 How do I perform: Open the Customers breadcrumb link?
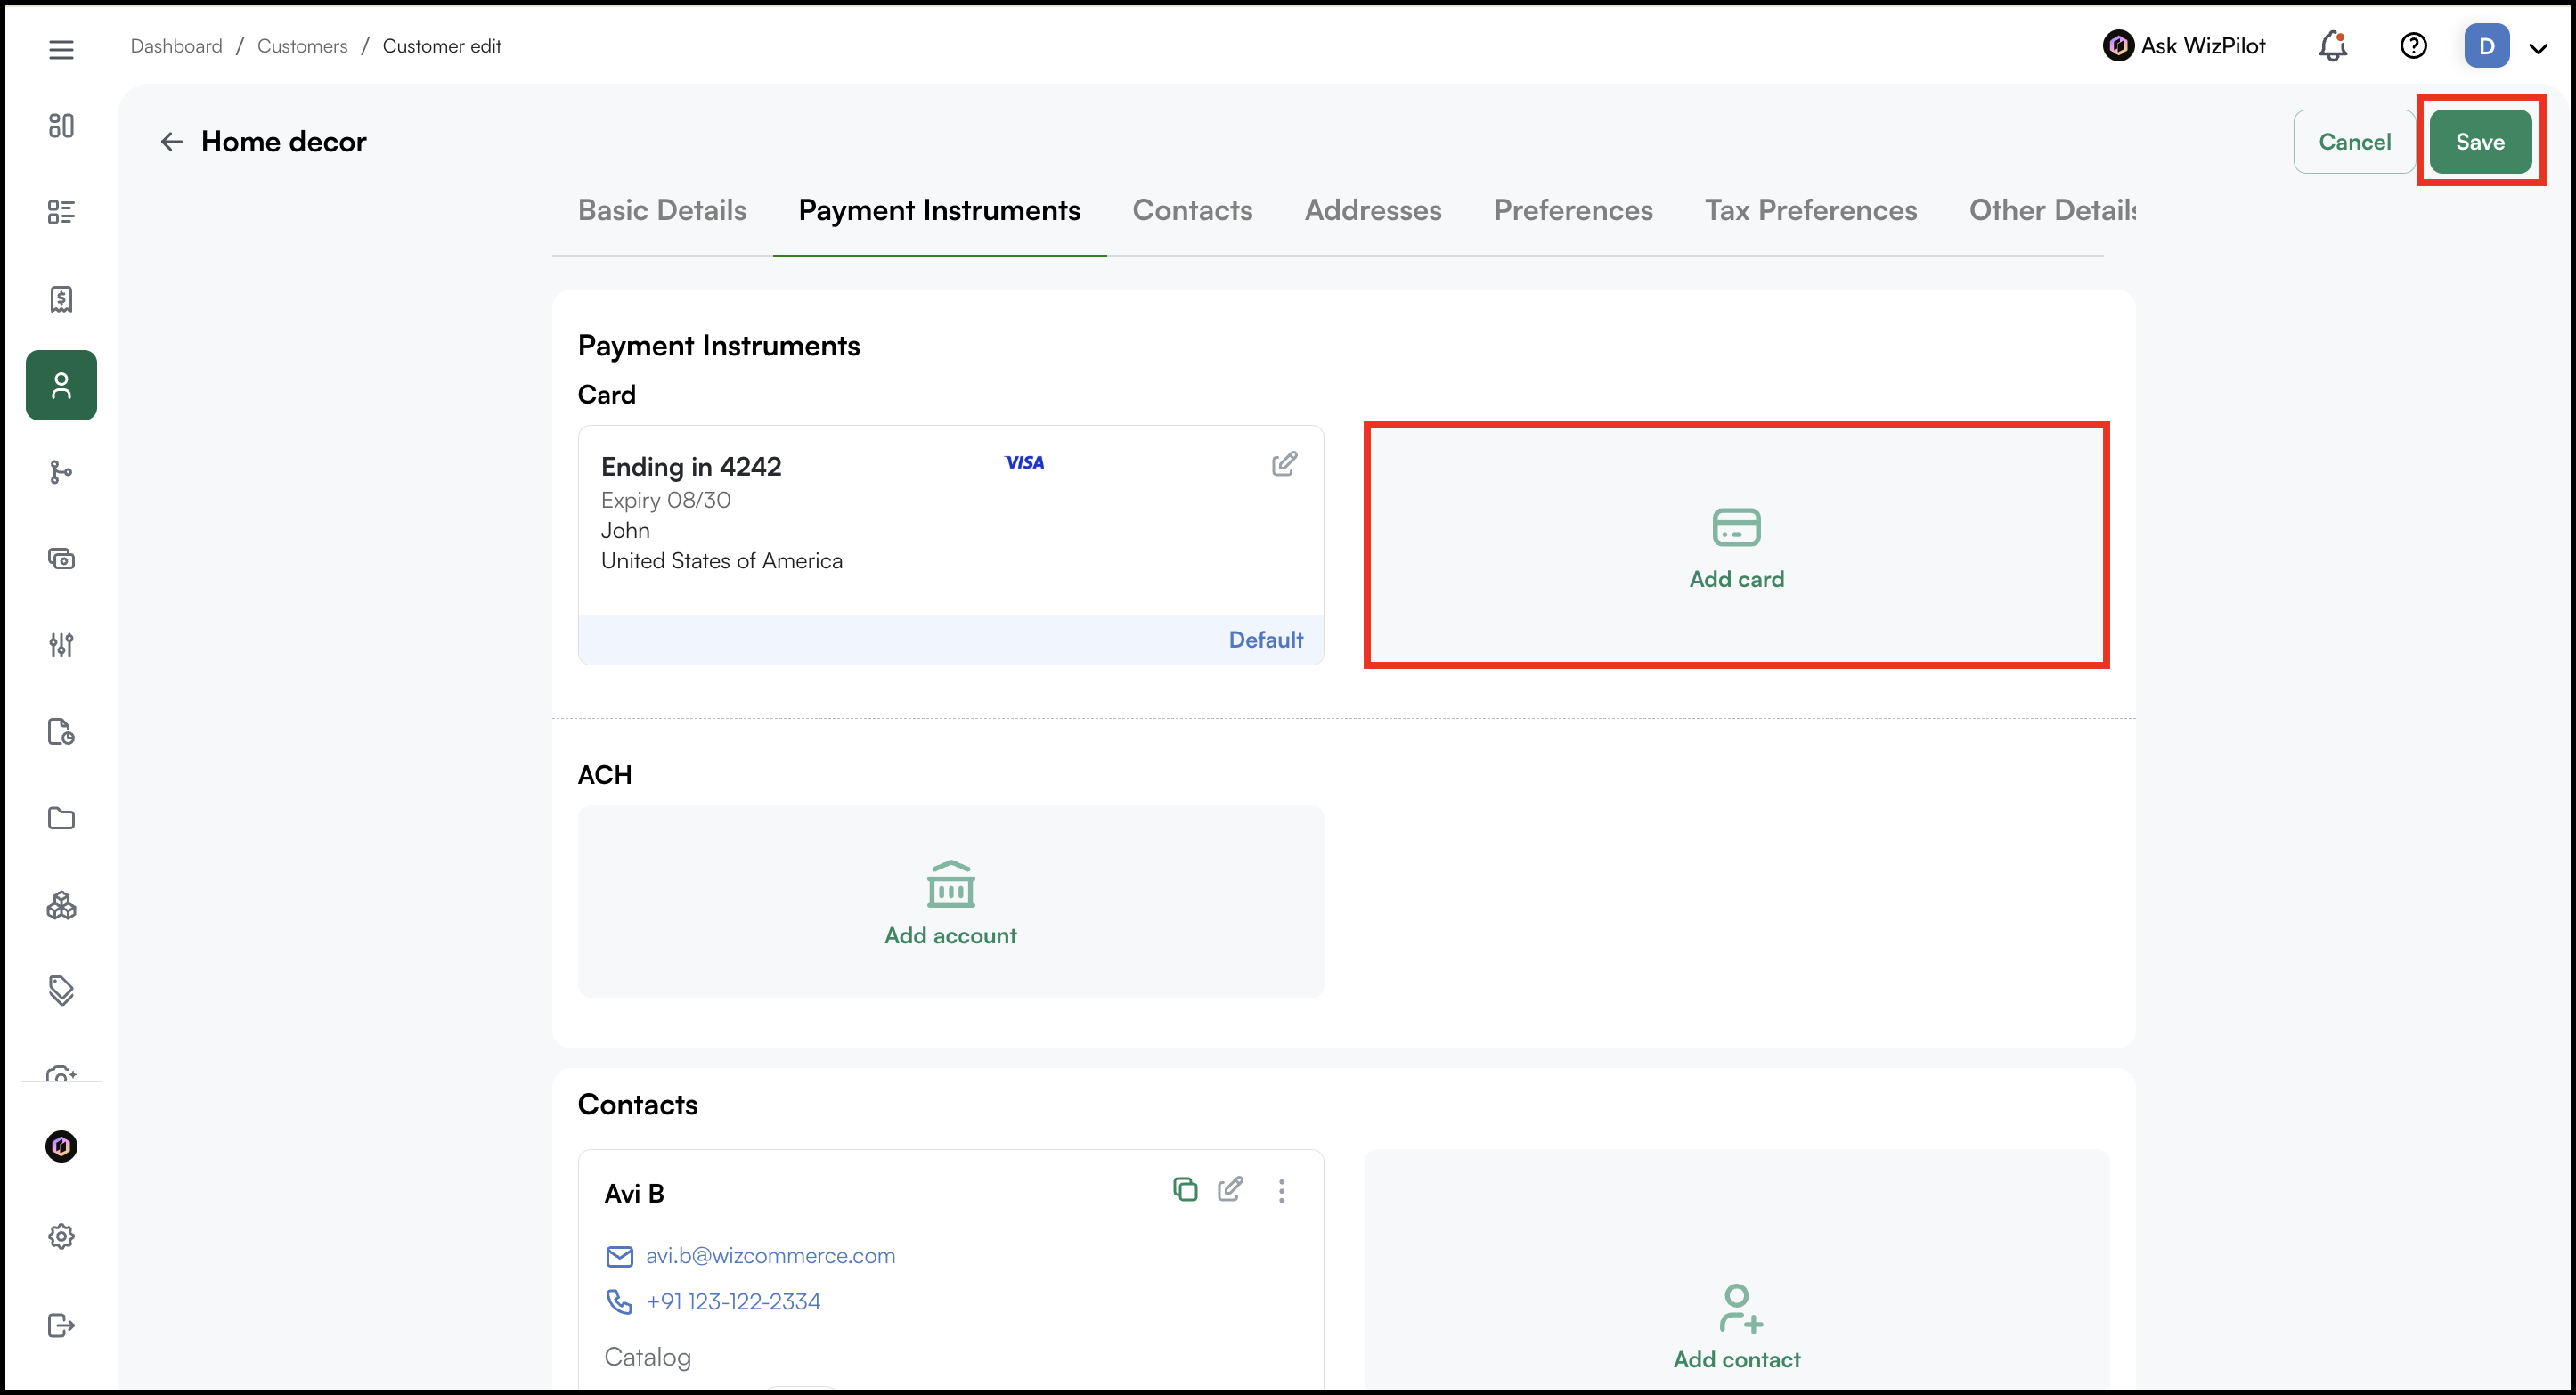point(302,46)
